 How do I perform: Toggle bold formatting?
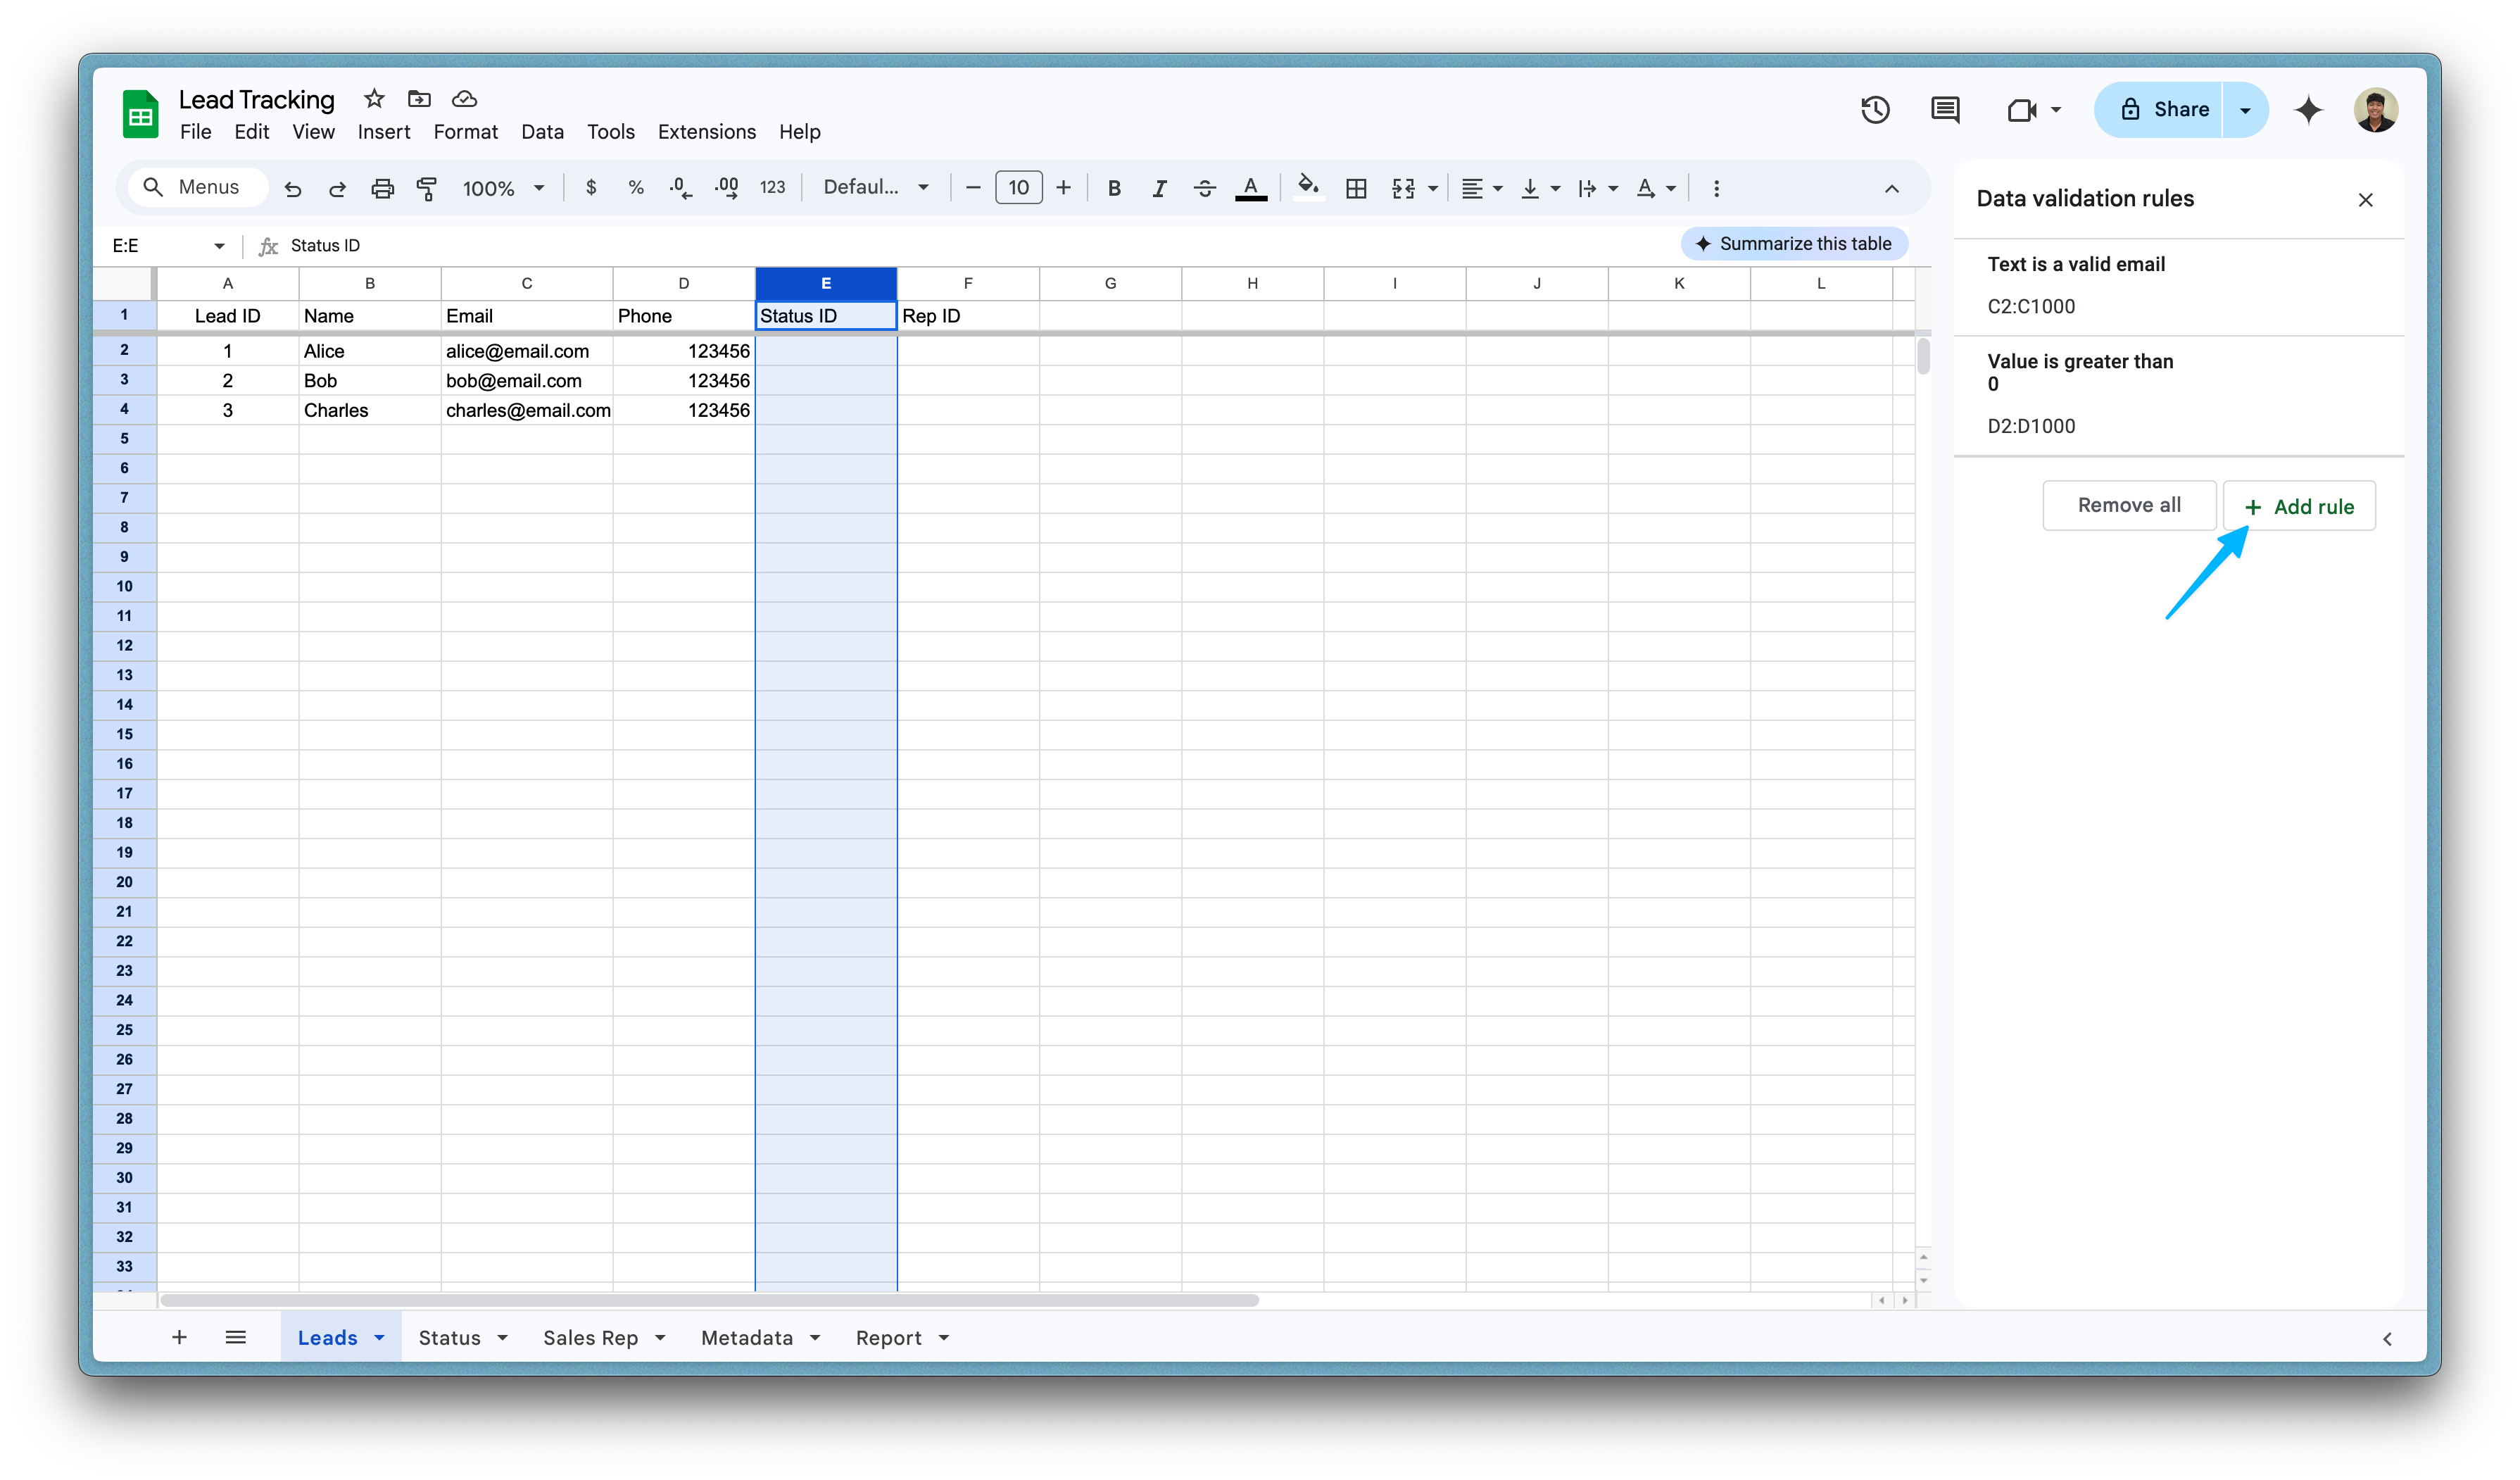[1114, 188]
